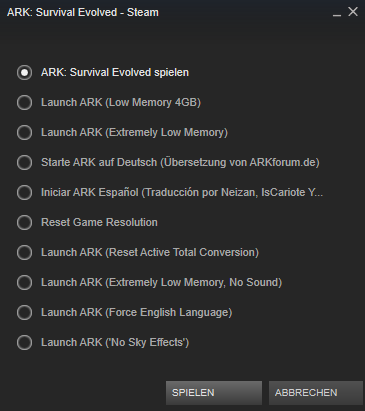The width and height of the screenshot is (365, 411).
Task: Click the 'Übersetzung von ARKforum.de' label text
Action: (240, 163)
